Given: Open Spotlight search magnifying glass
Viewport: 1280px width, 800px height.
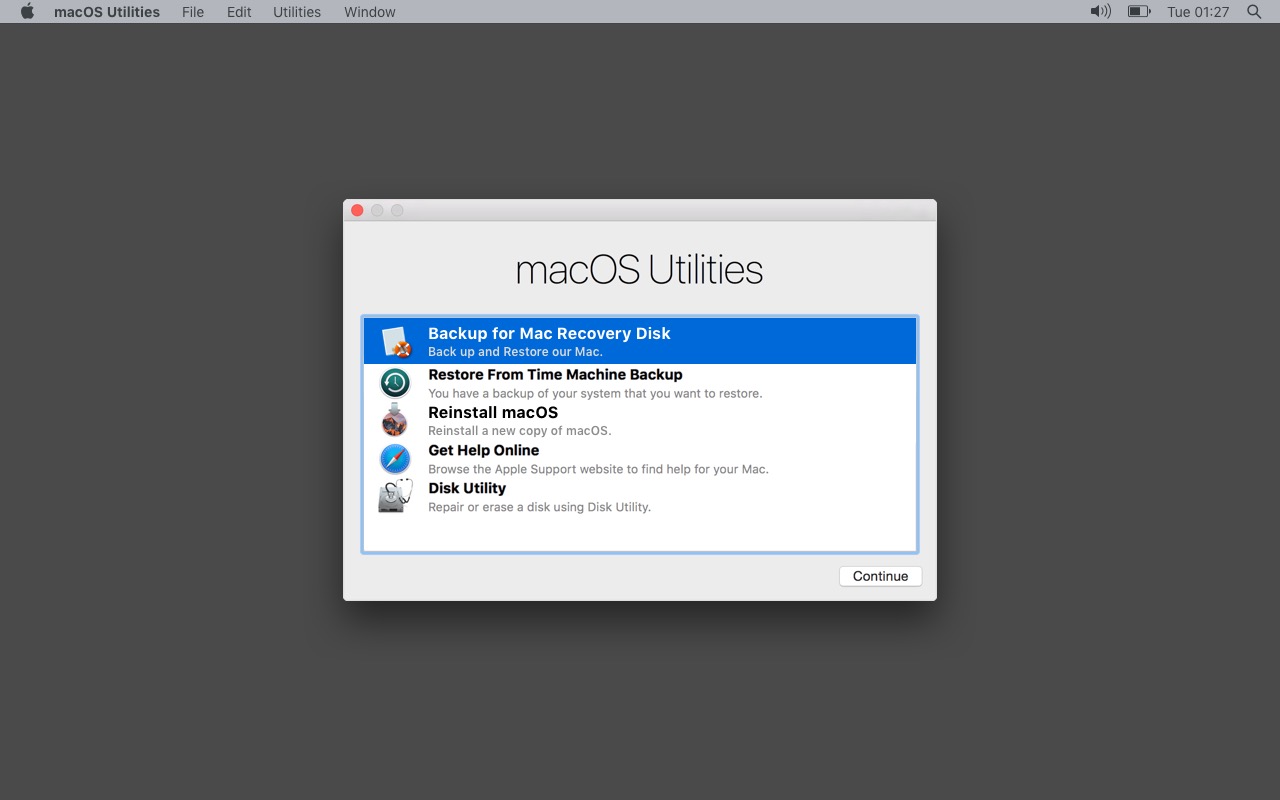Looking at the screenshot, I should coord(1254,12).
